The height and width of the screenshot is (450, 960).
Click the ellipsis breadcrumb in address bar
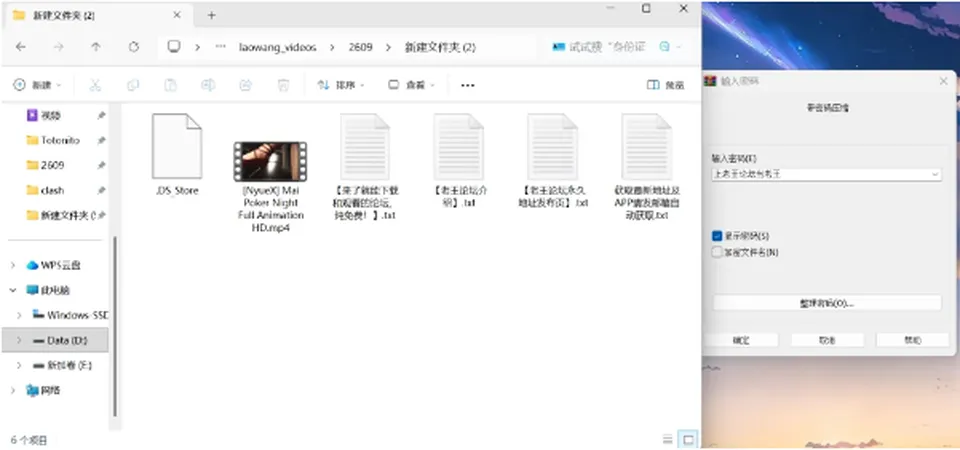(x=220, y=47)
